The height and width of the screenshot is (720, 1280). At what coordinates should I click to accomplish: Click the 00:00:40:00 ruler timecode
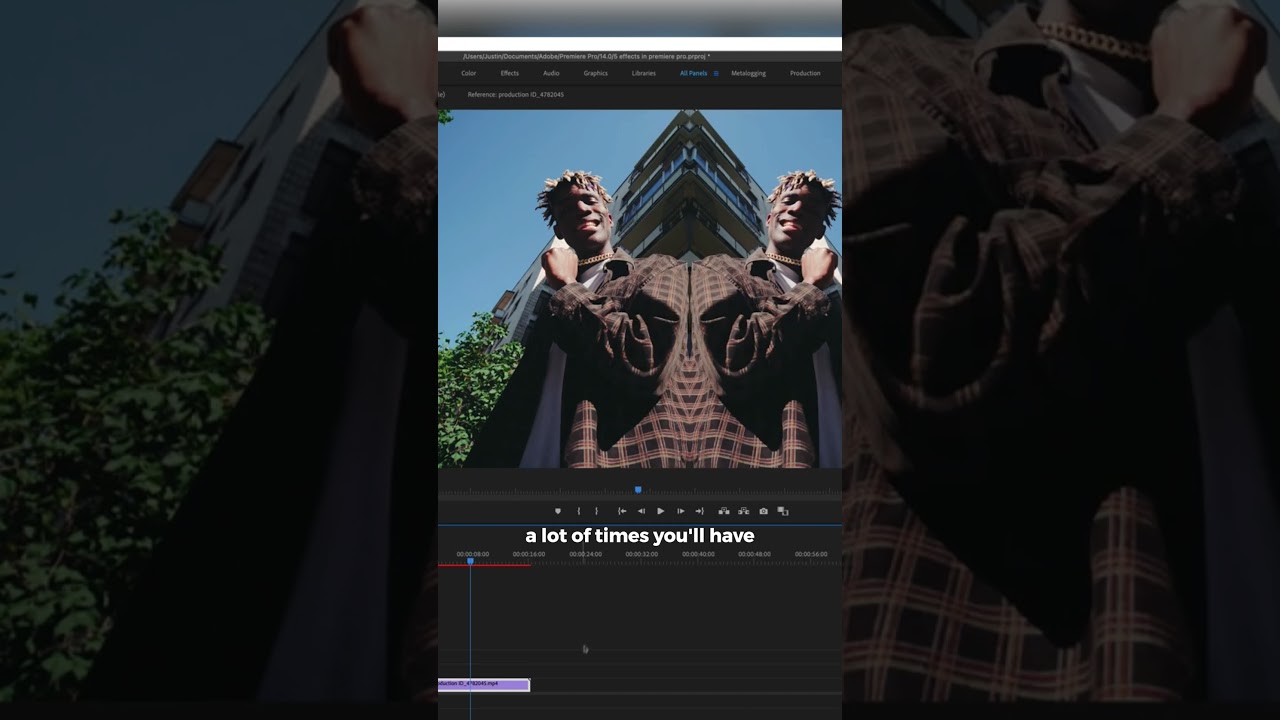tap(699, 554)
